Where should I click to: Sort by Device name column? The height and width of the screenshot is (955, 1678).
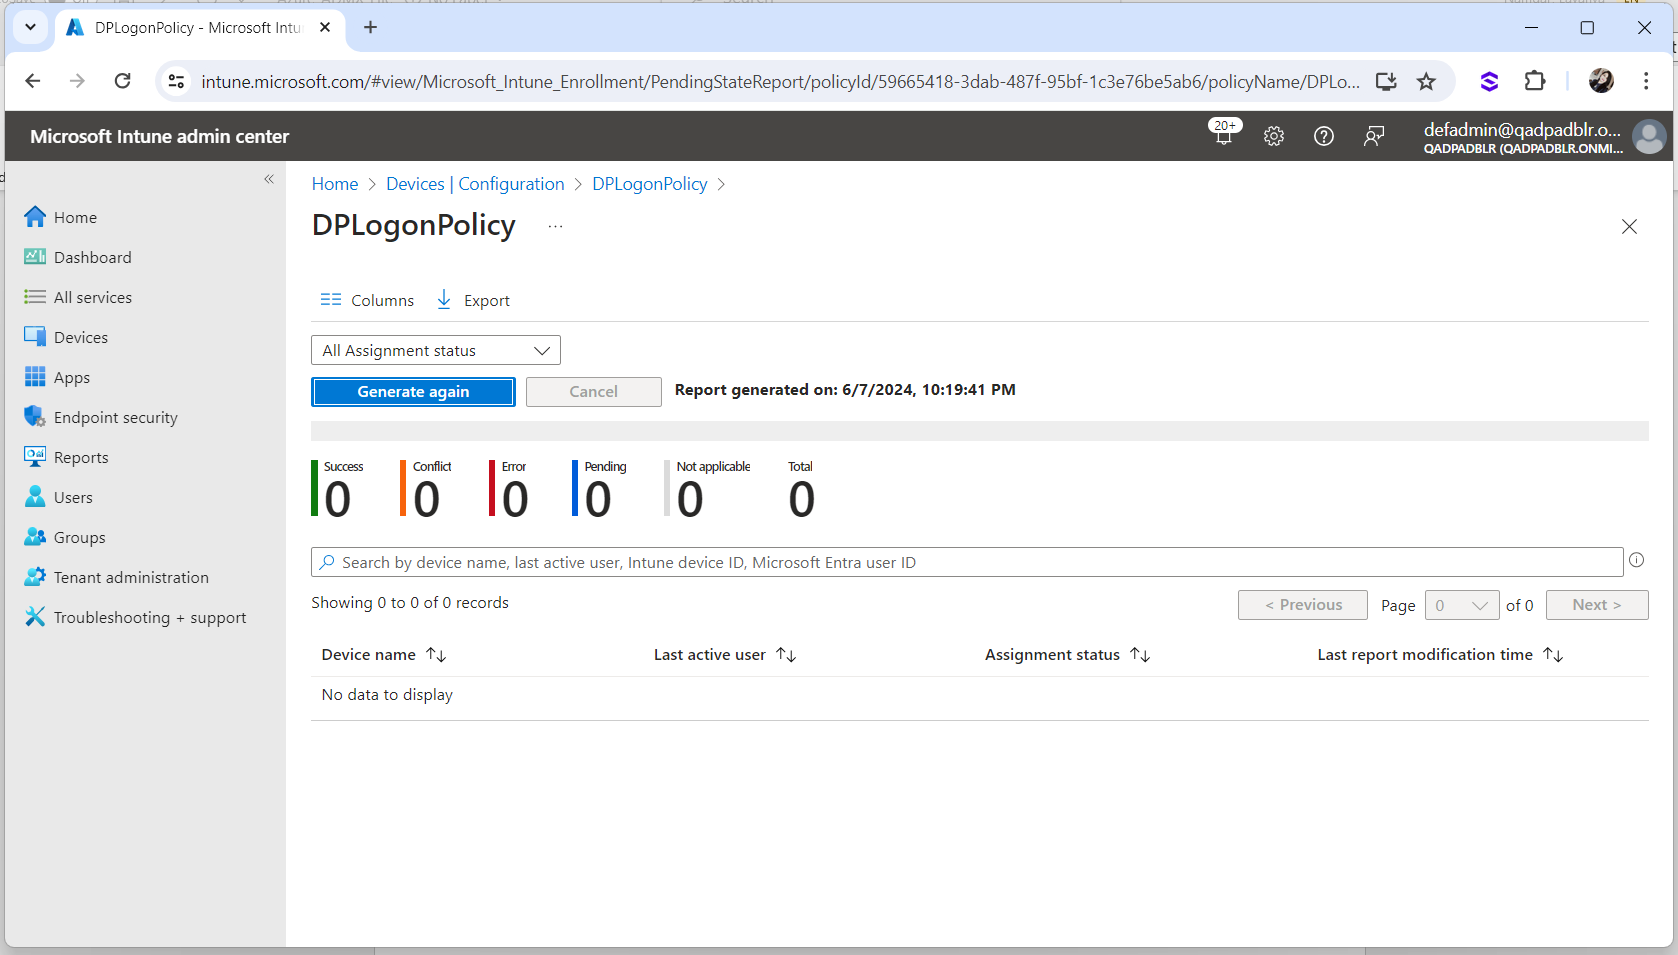384,655
